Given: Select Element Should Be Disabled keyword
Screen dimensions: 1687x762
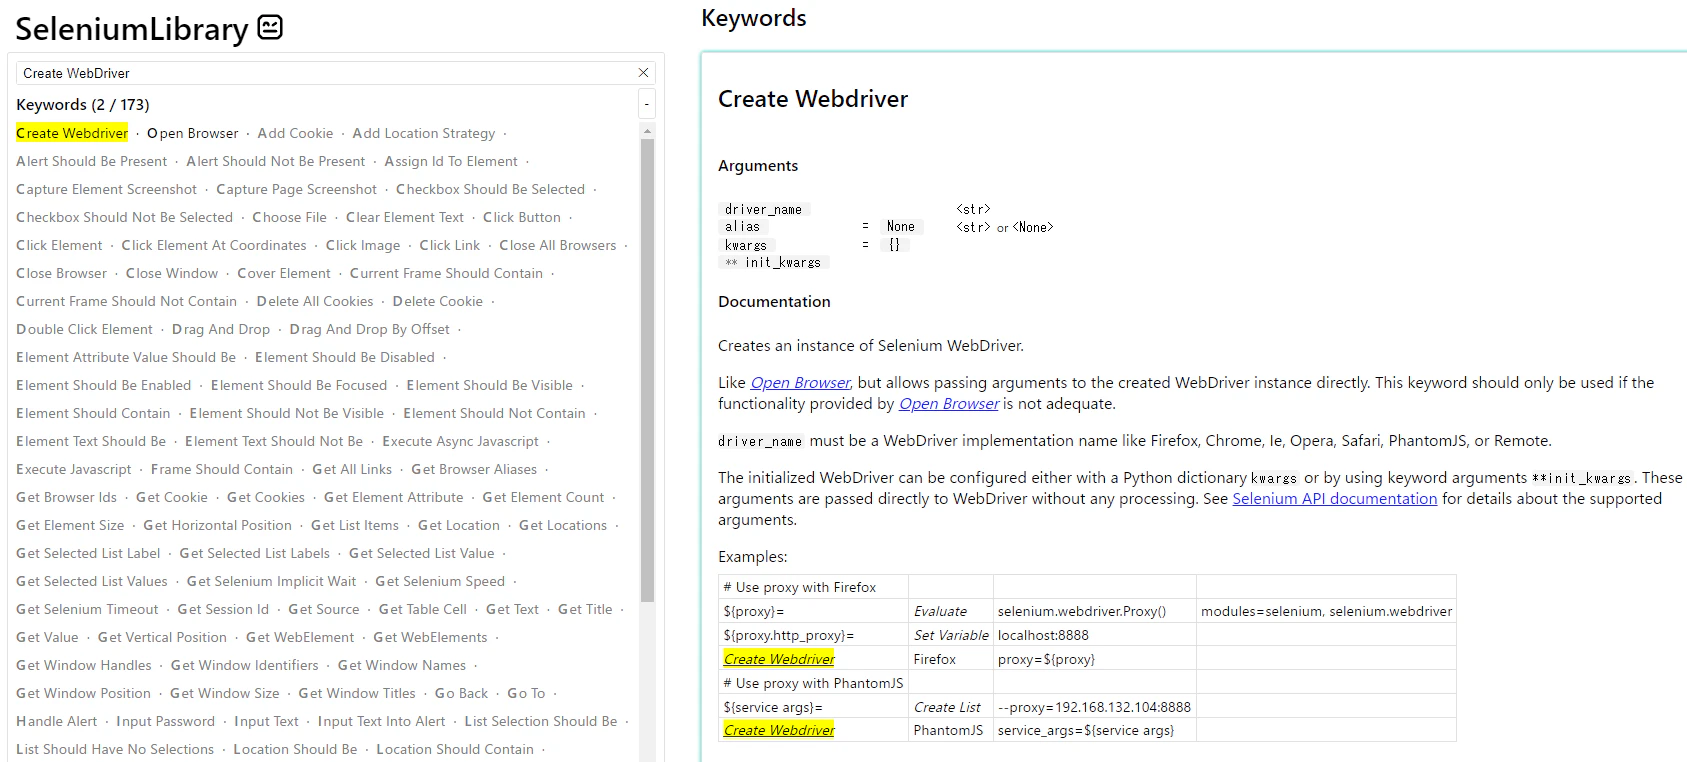Looking at the screenshot, I should [x=345, y=357].
